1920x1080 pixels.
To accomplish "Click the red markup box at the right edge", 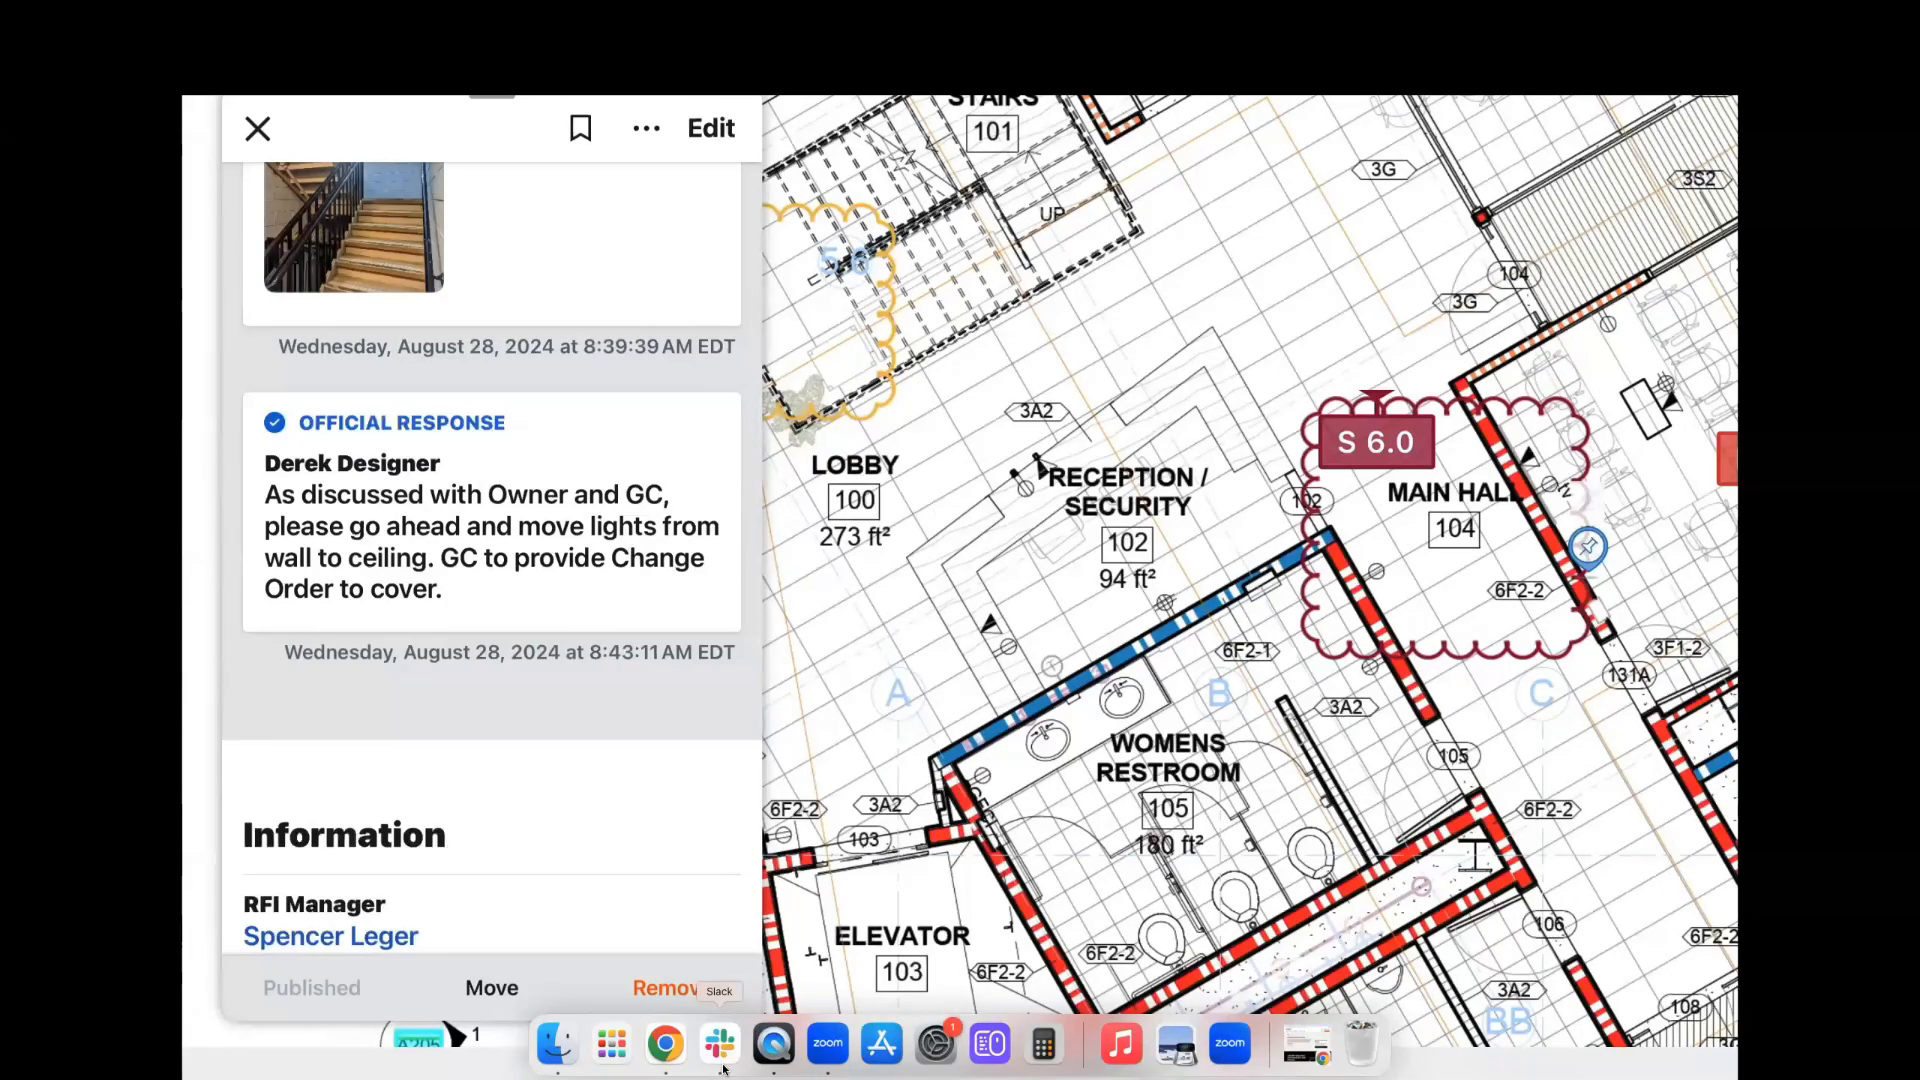I will click(1727, 459).
